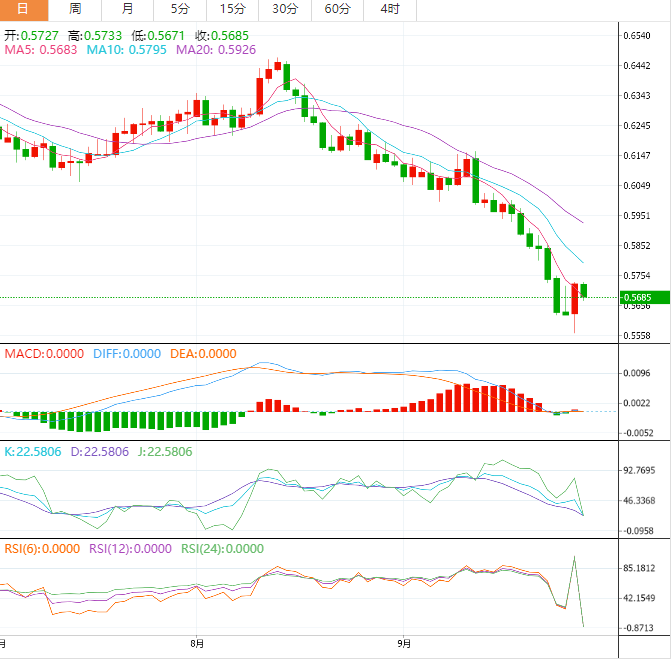
Task: Click the 8月 marker on time axis
Action: coord(197,643)
